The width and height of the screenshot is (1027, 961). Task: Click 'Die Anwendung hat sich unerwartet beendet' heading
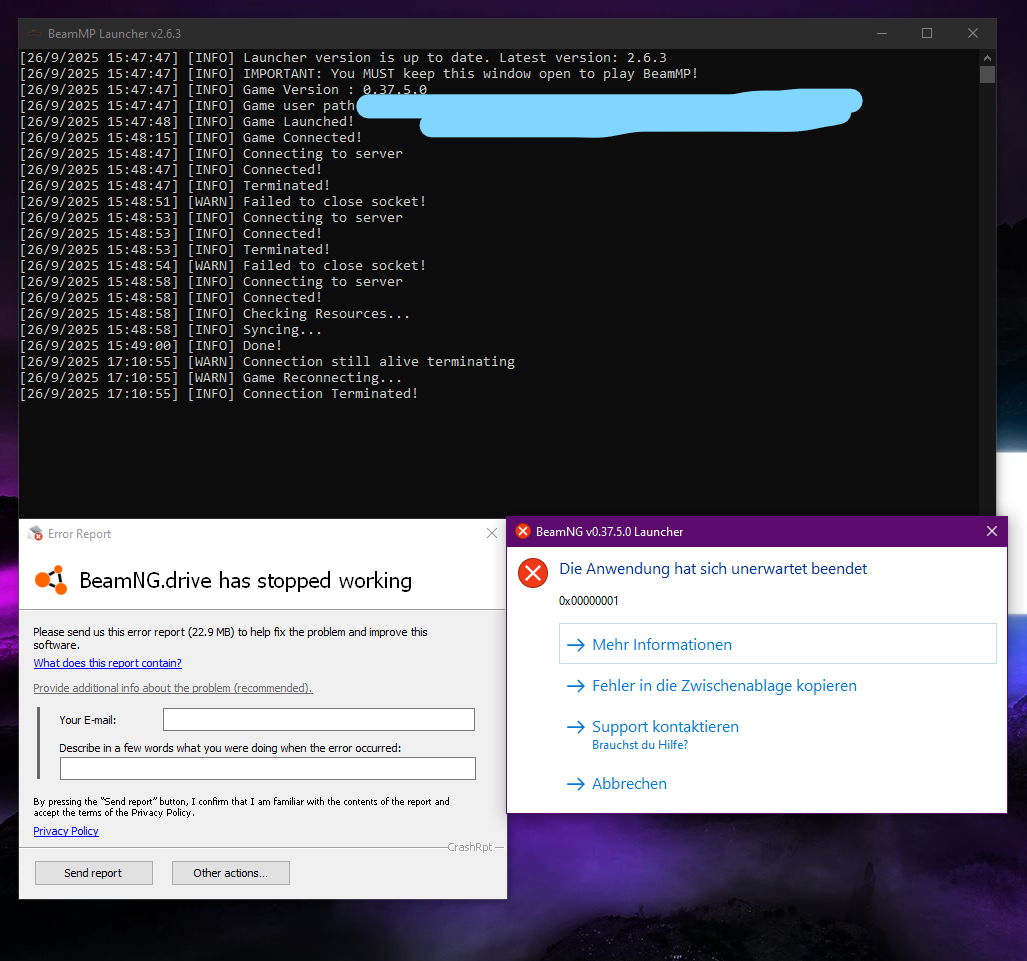pyautogui.click(x=713, y=569)
